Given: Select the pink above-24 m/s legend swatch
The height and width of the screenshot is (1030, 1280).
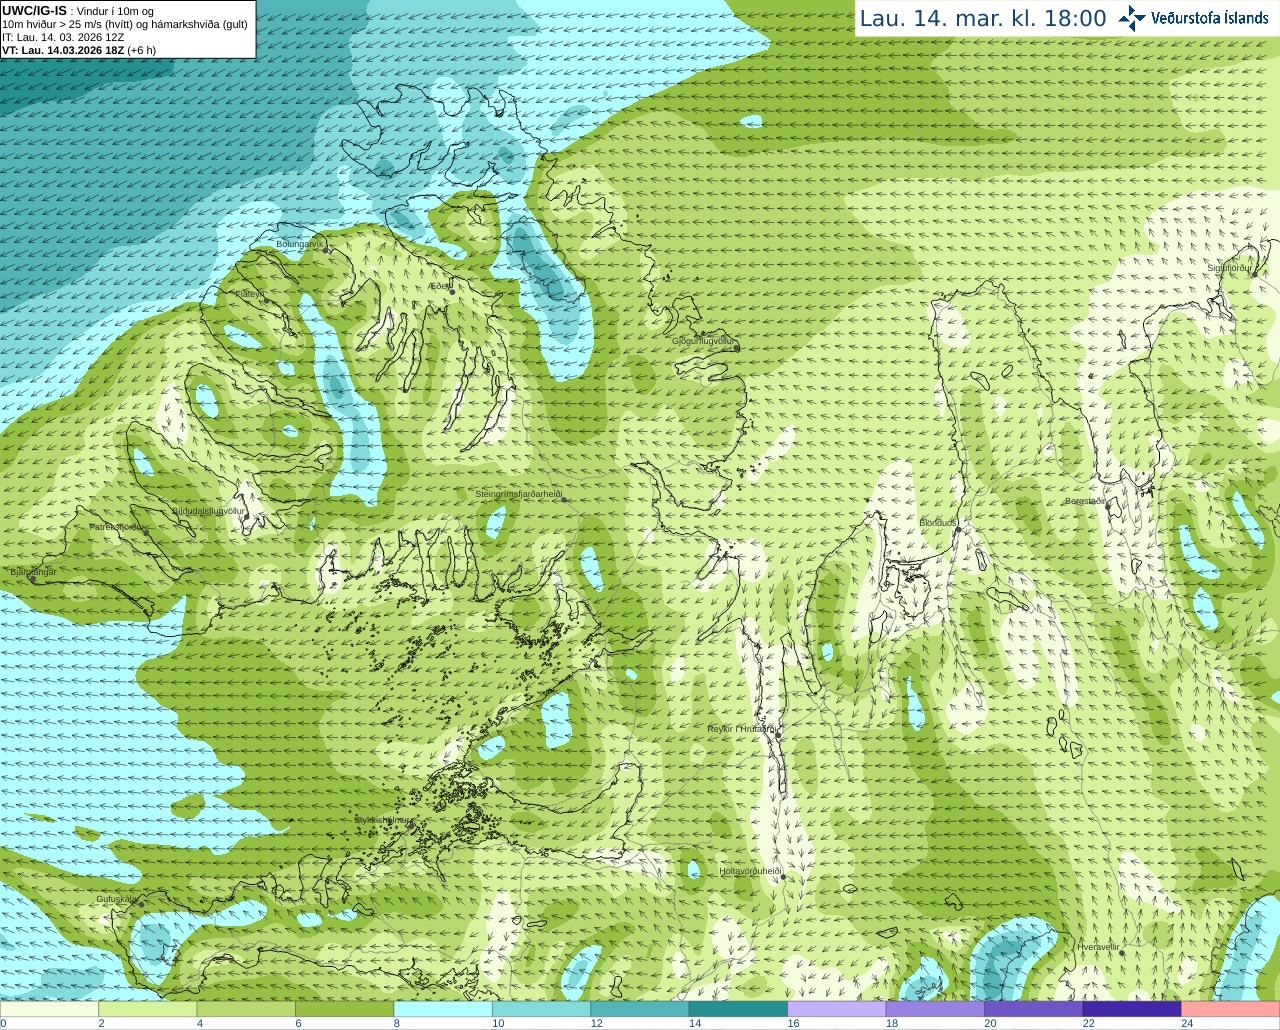Looking at the screenshot, I should point(1230,1009).
